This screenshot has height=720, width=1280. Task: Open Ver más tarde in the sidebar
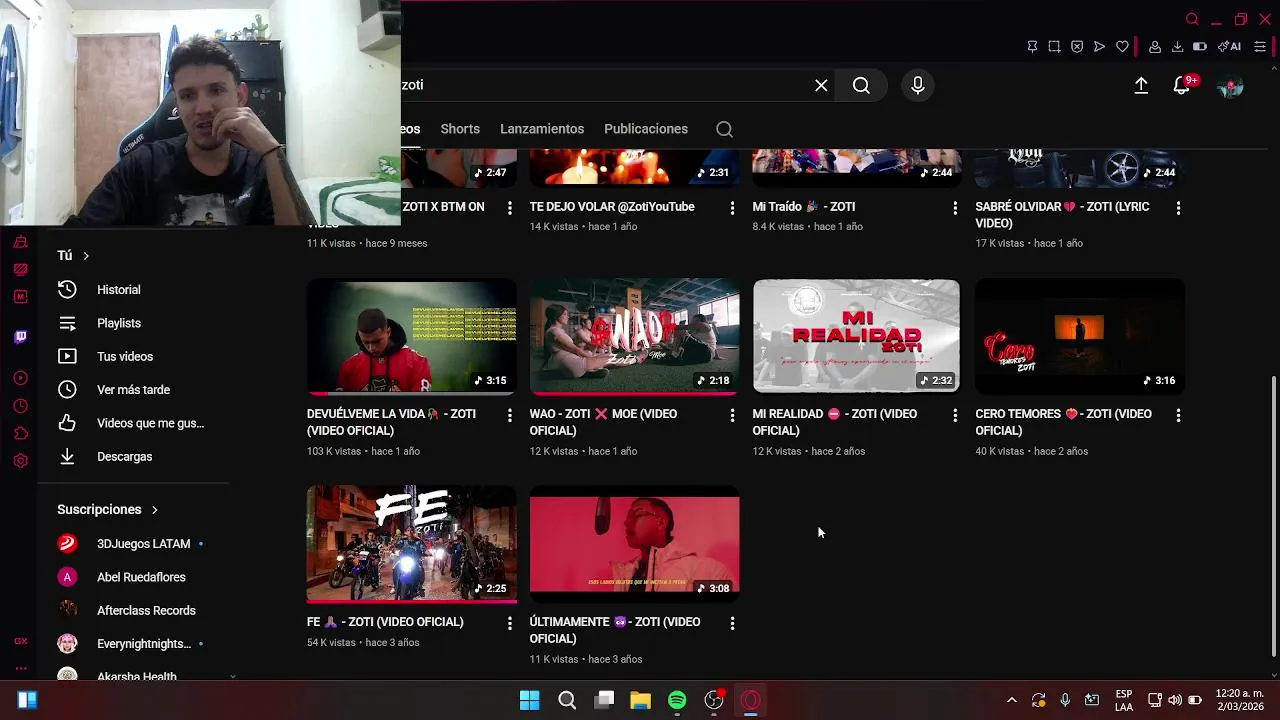click(133, 390)
